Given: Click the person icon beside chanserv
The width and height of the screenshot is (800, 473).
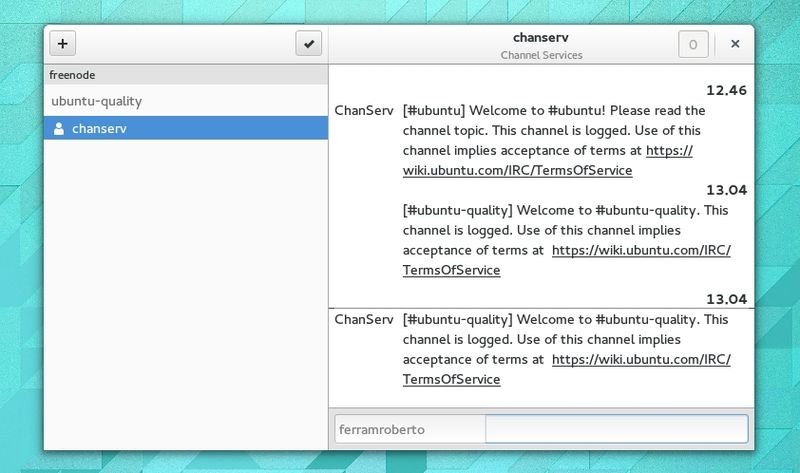Looking at the screenshot, I should click(59, 128).
